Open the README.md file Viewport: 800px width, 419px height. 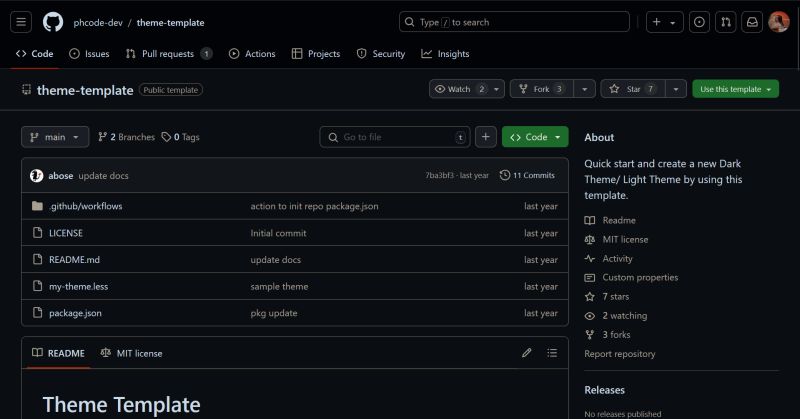pyautogui.click(x=74, y=259)
